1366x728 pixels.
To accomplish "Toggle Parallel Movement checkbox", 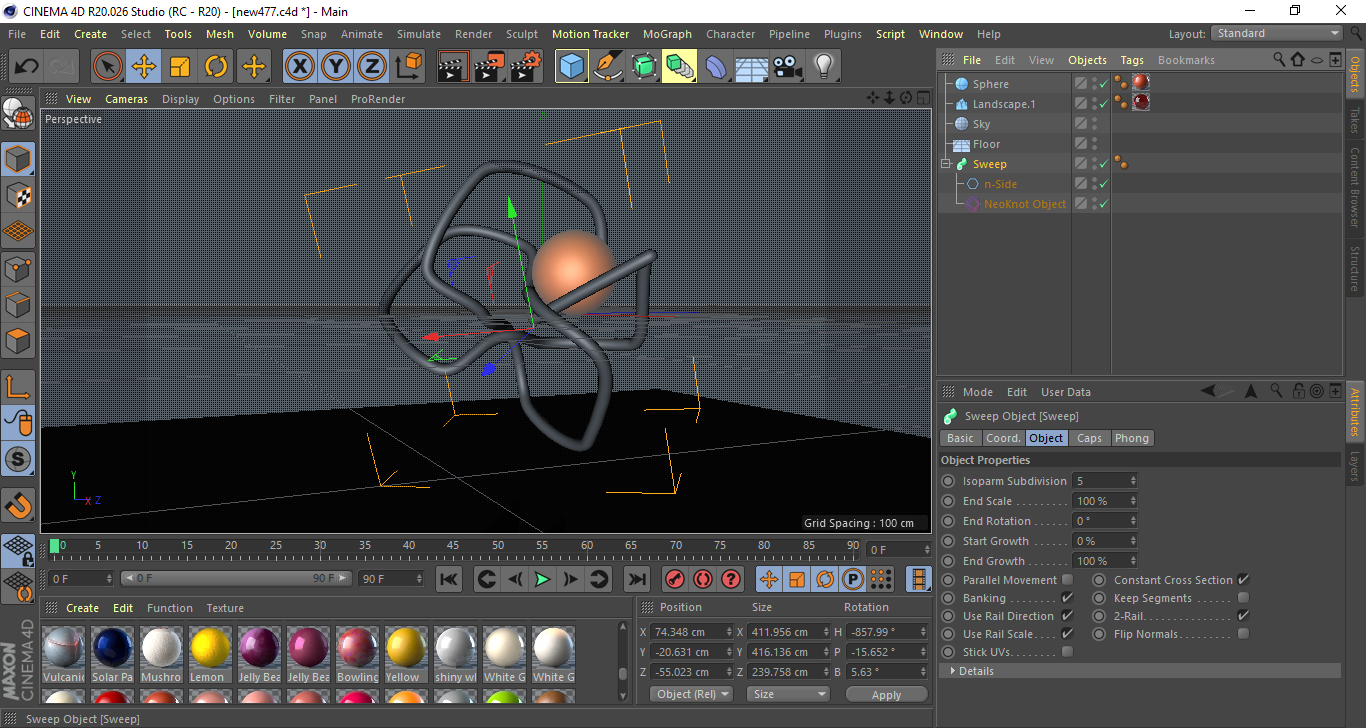I will coord(1067,580).
